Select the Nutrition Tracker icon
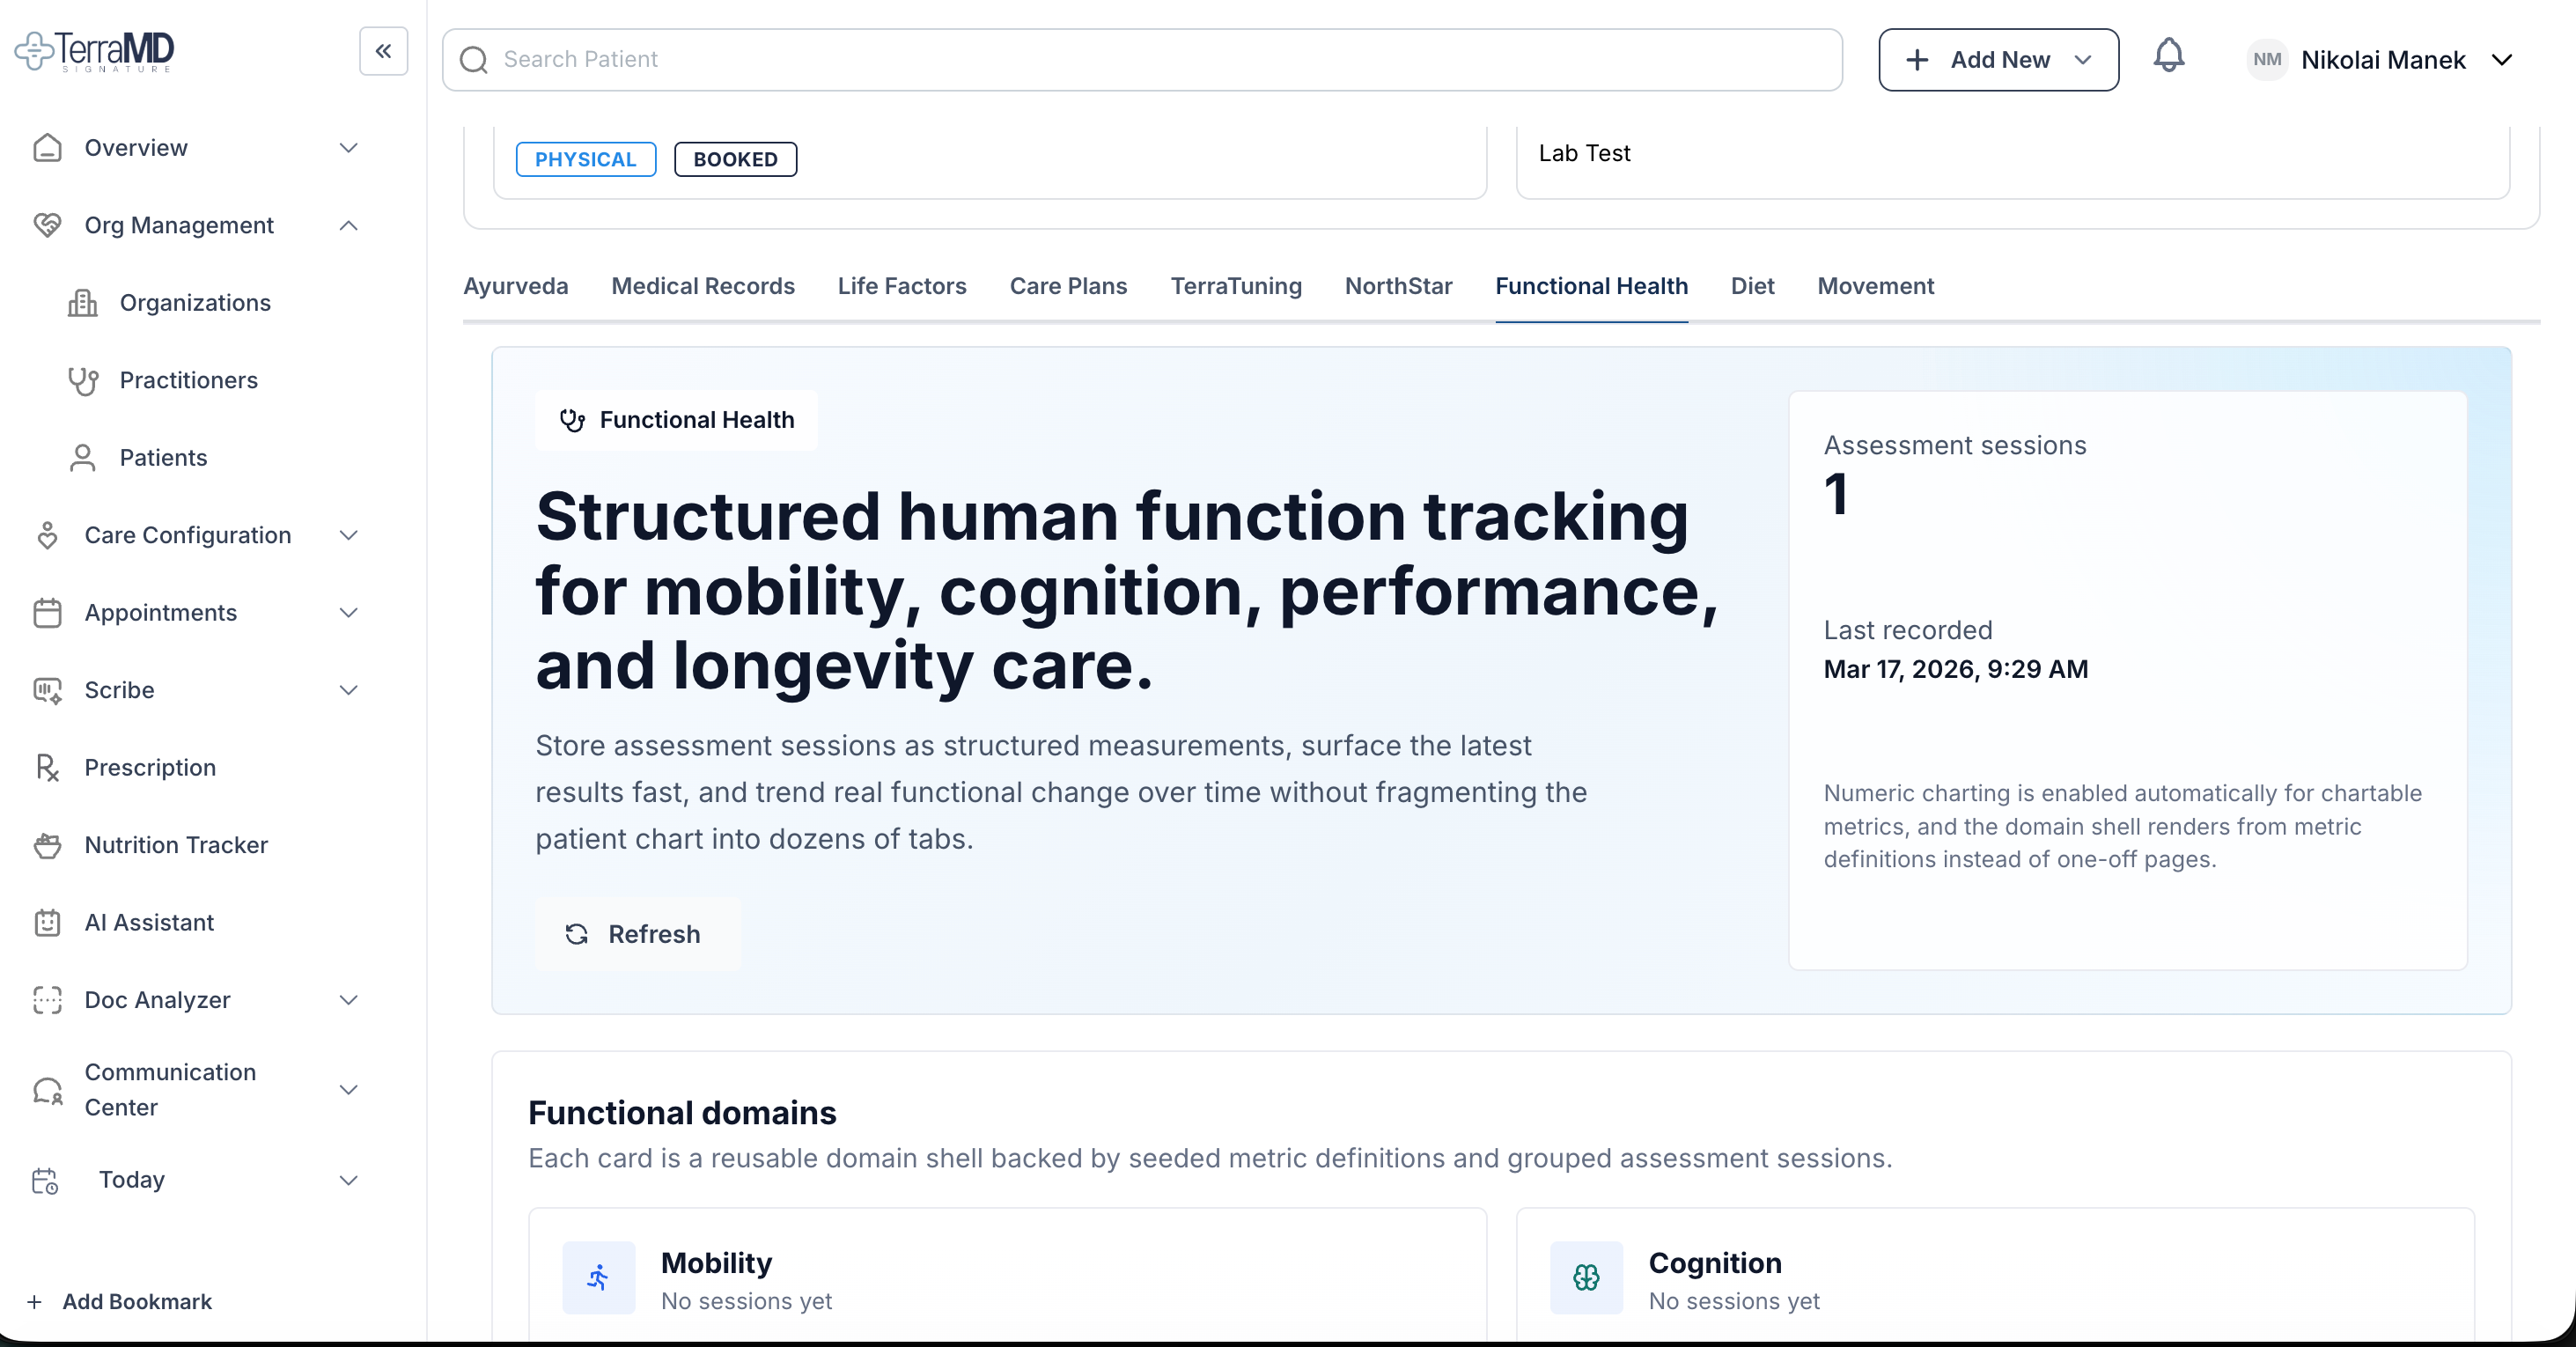Image resolution: width=2576 pixels, height=1347 pixels. tap(47, 845)
